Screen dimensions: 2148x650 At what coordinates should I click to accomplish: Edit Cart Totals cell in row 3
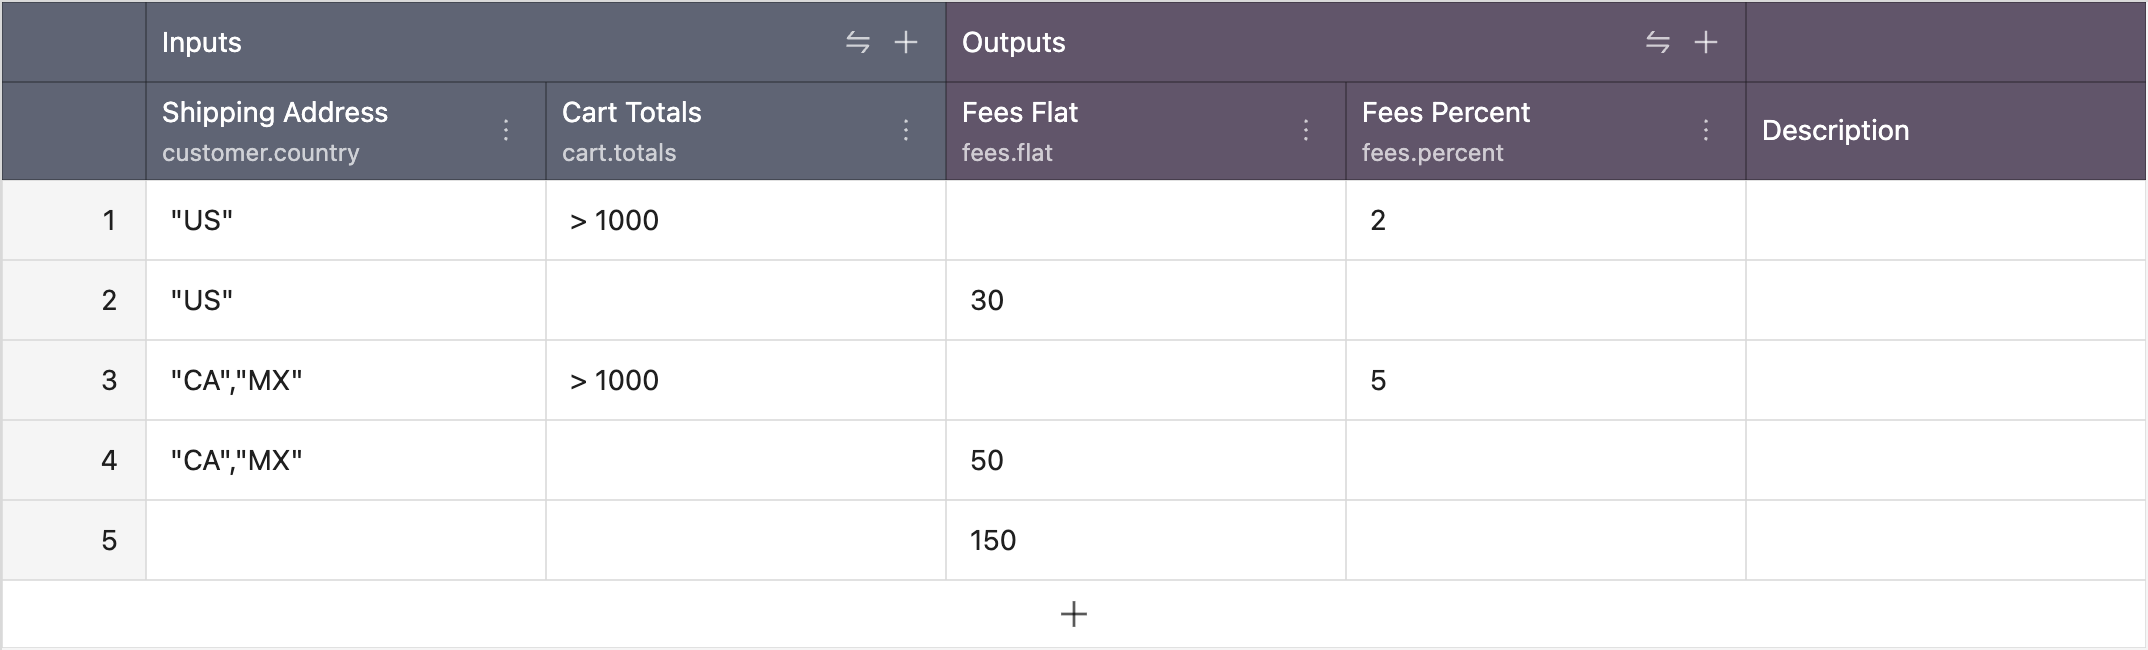745,380
